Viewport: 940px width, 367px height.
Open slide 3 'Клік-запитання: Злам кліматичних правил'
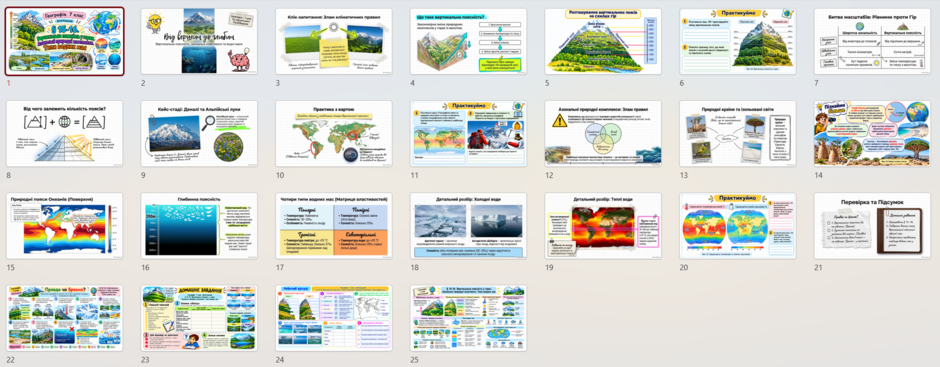[334, 41]
